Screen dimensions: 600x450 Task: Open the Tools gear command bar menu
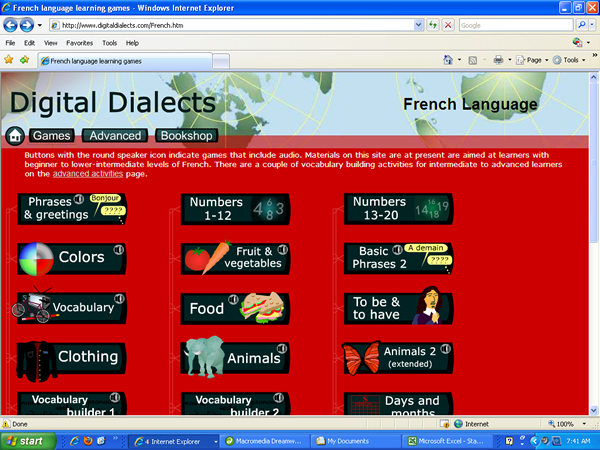coord(569,60)
